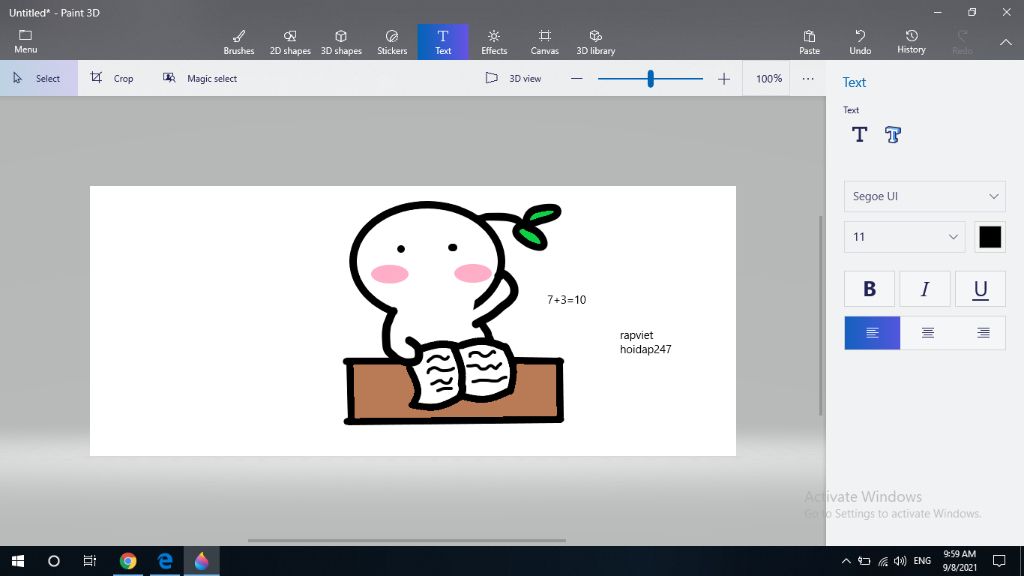This screenshot has height=576, width=1024.
Task: Collapse the ribbon with the chevron
Action: (x=1006, y=42)
